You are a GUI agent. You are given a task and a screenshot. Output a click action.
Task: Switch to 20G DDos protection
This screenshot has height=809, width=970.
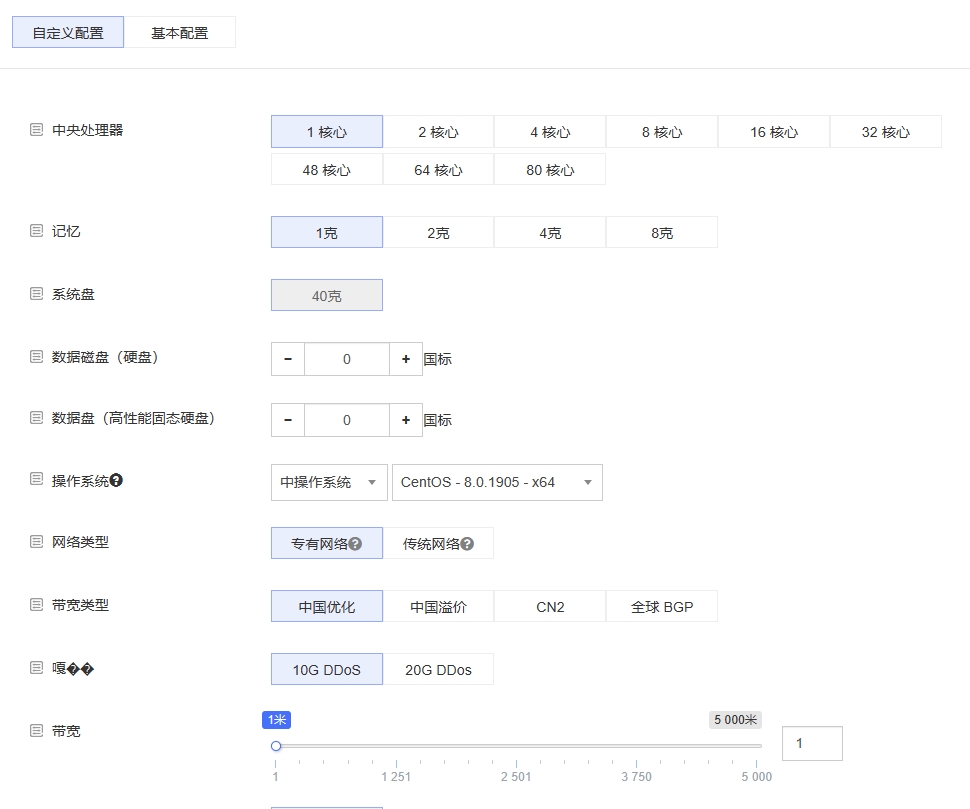coord(438,668)
